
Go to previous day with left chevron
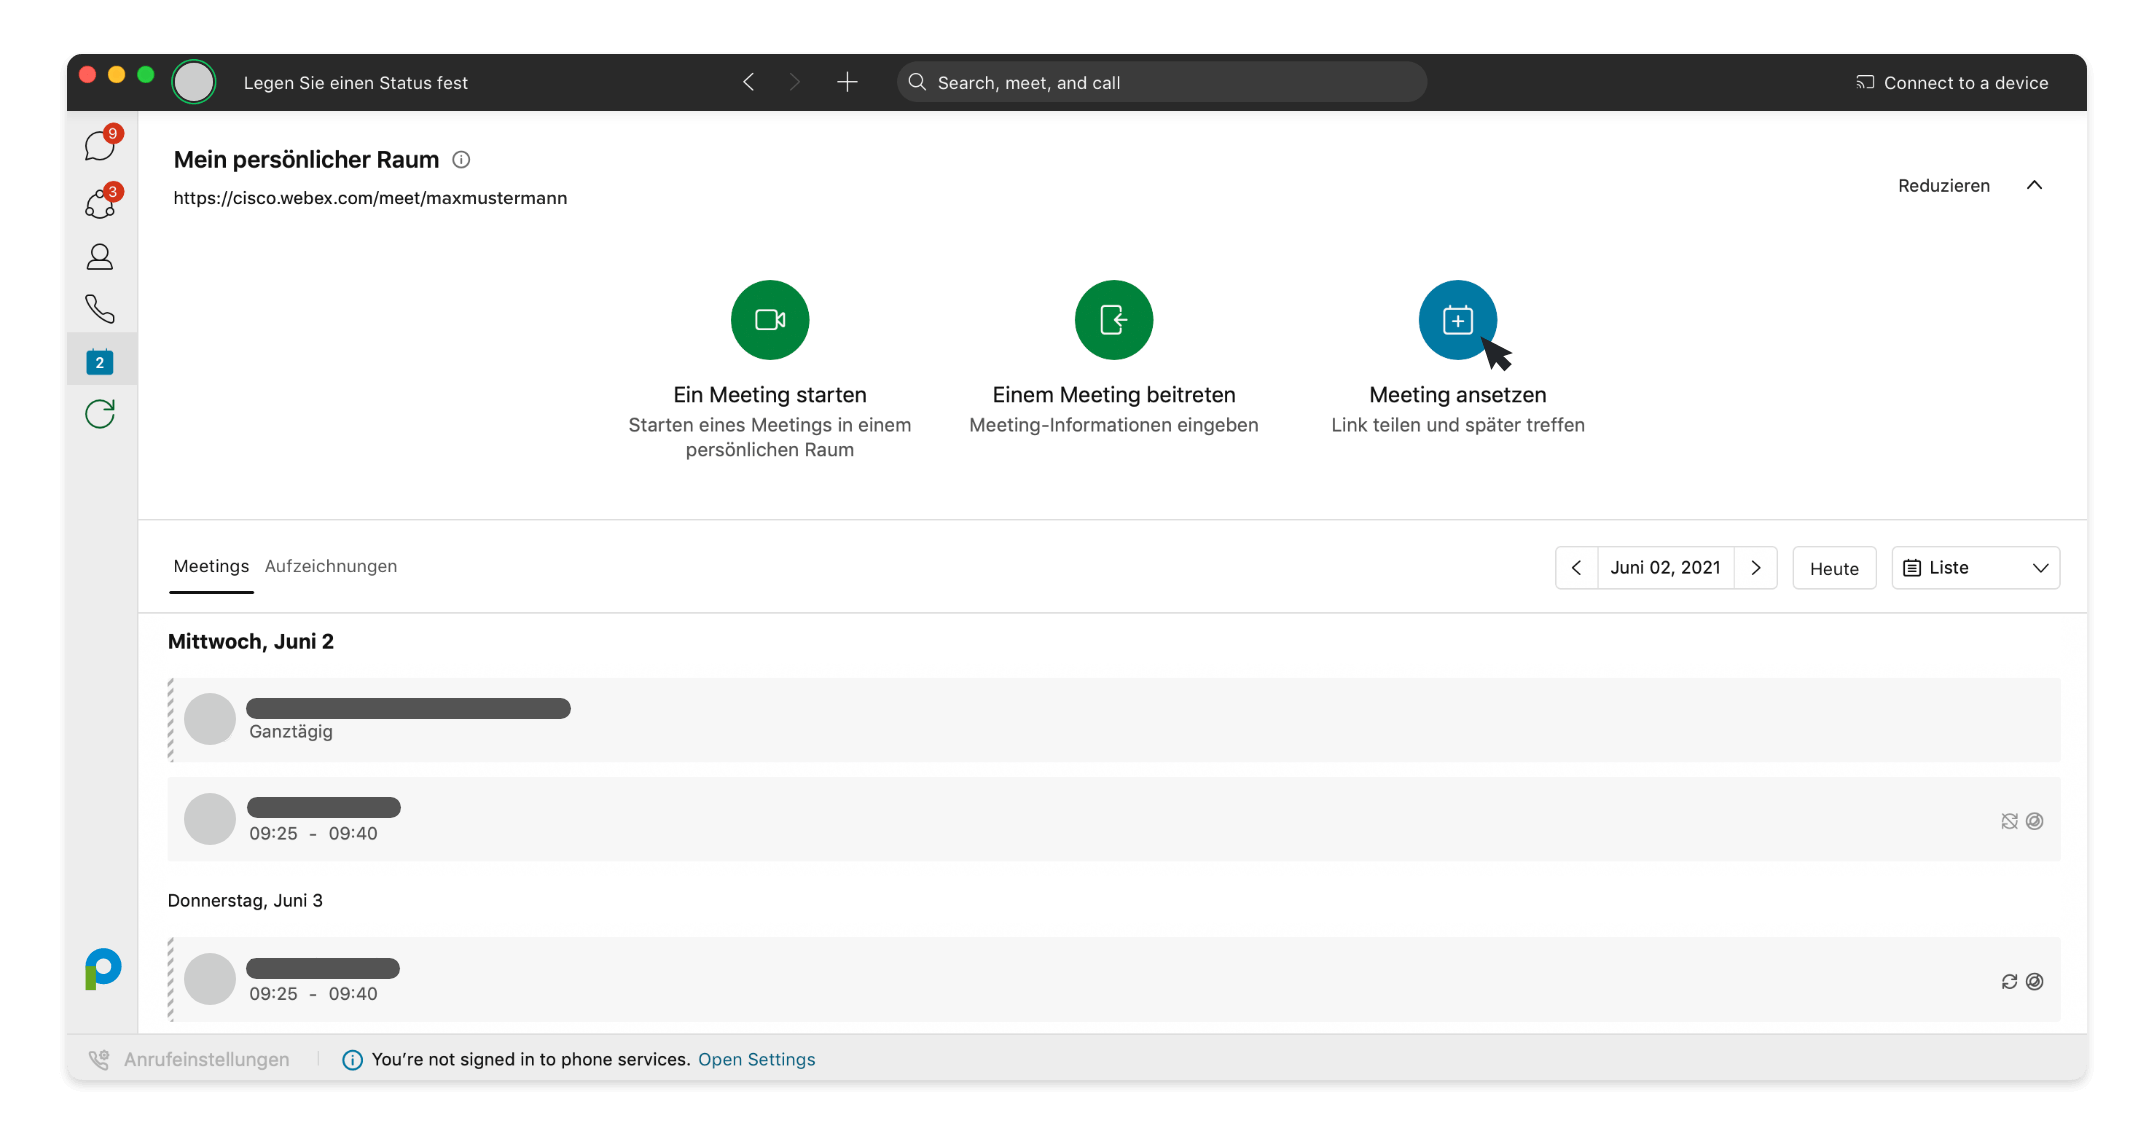point(1576,568)
